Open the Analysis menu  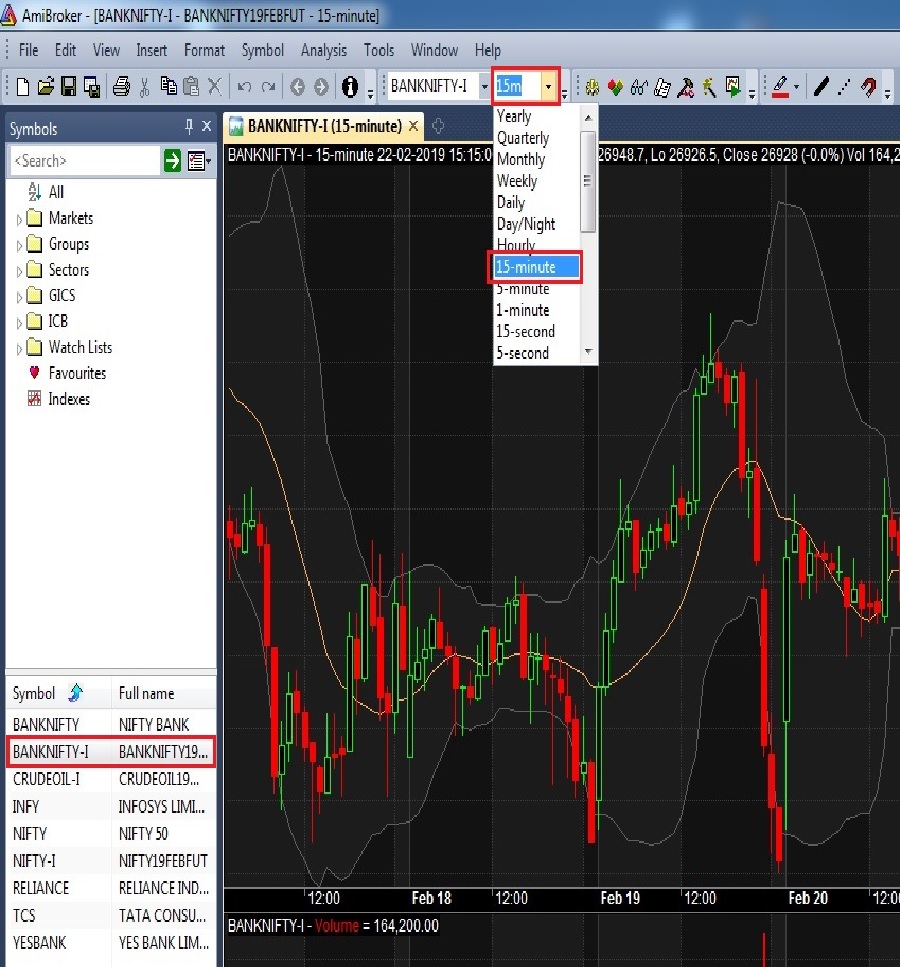pyautogui.click(x=324, y=50)
